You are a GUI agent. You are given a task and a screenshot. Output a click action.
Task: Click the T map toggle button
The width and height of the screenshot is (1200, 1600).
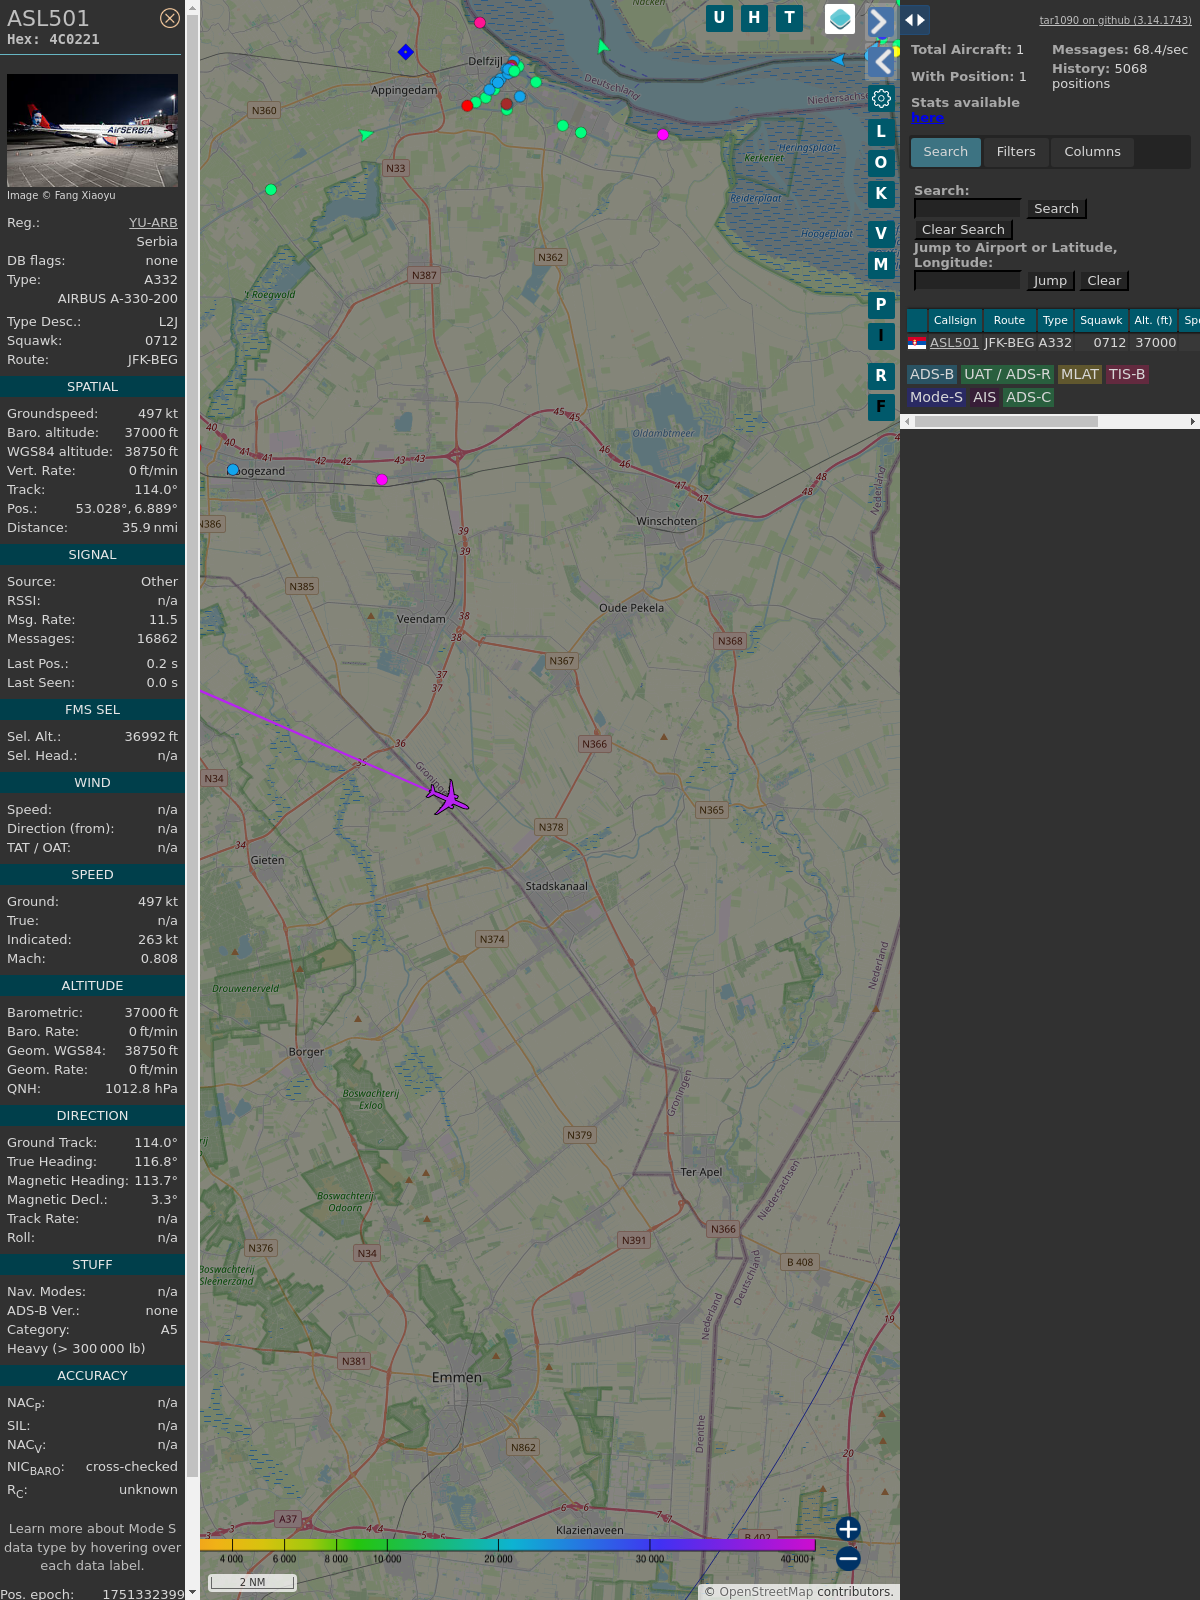click(x=790, y=18)
